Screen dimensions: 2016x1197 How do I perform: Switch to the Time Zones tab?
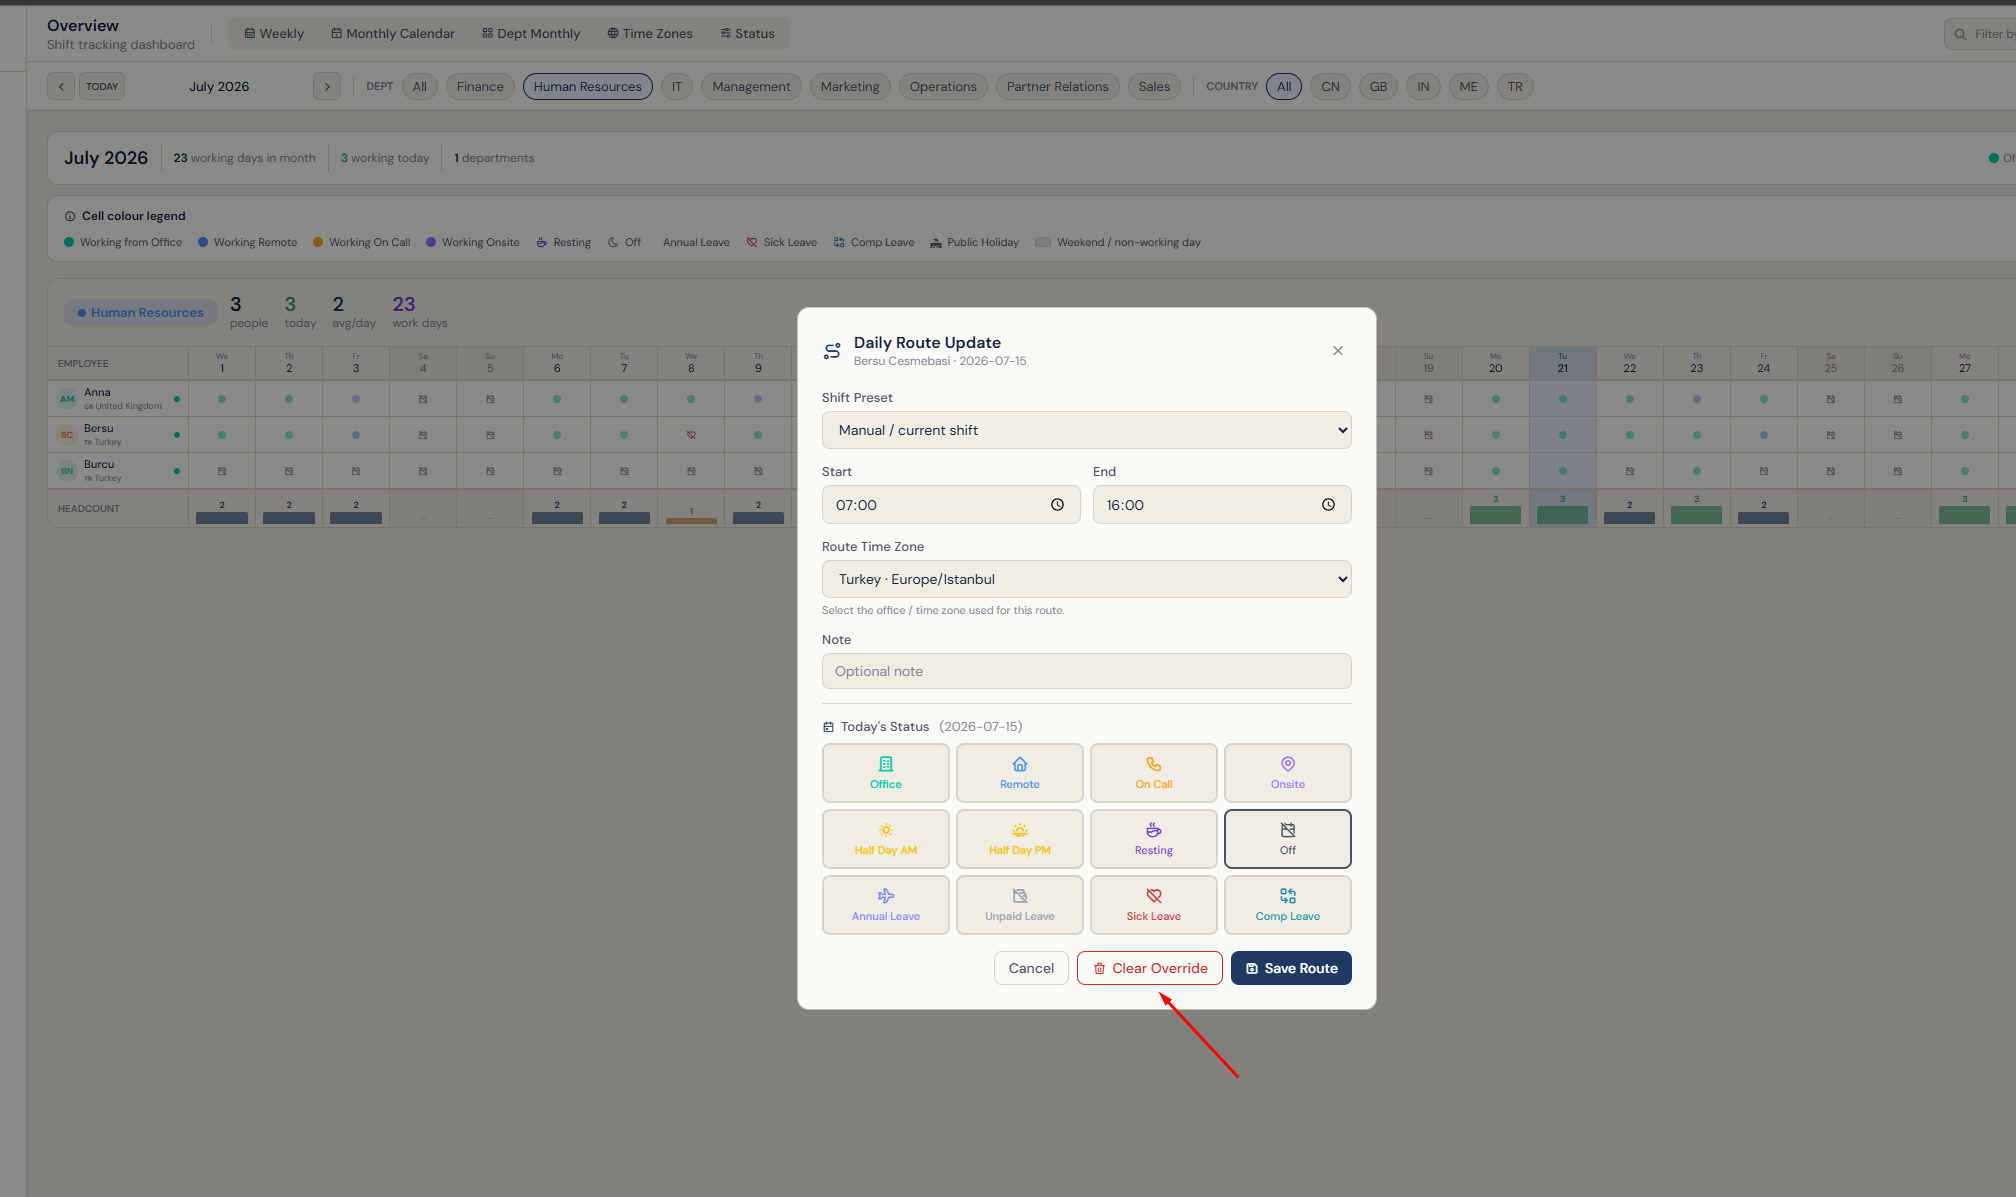click(650, 33)
